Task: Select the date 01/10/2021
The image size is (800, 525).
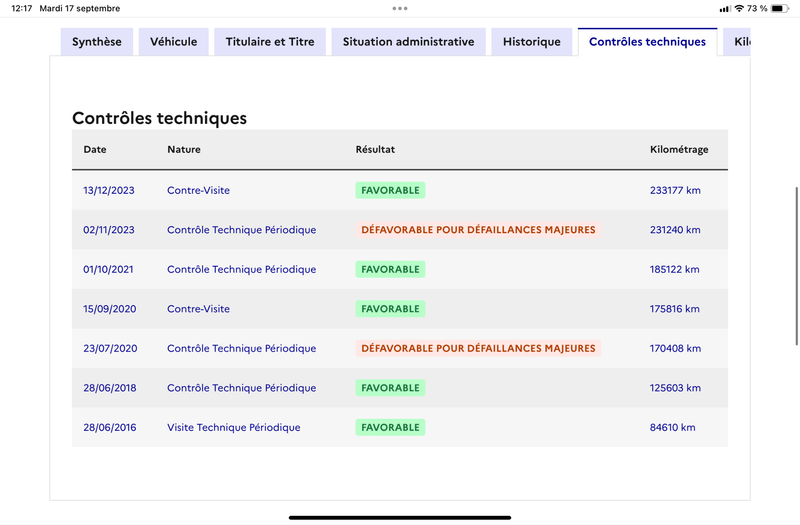Action: 108,269
